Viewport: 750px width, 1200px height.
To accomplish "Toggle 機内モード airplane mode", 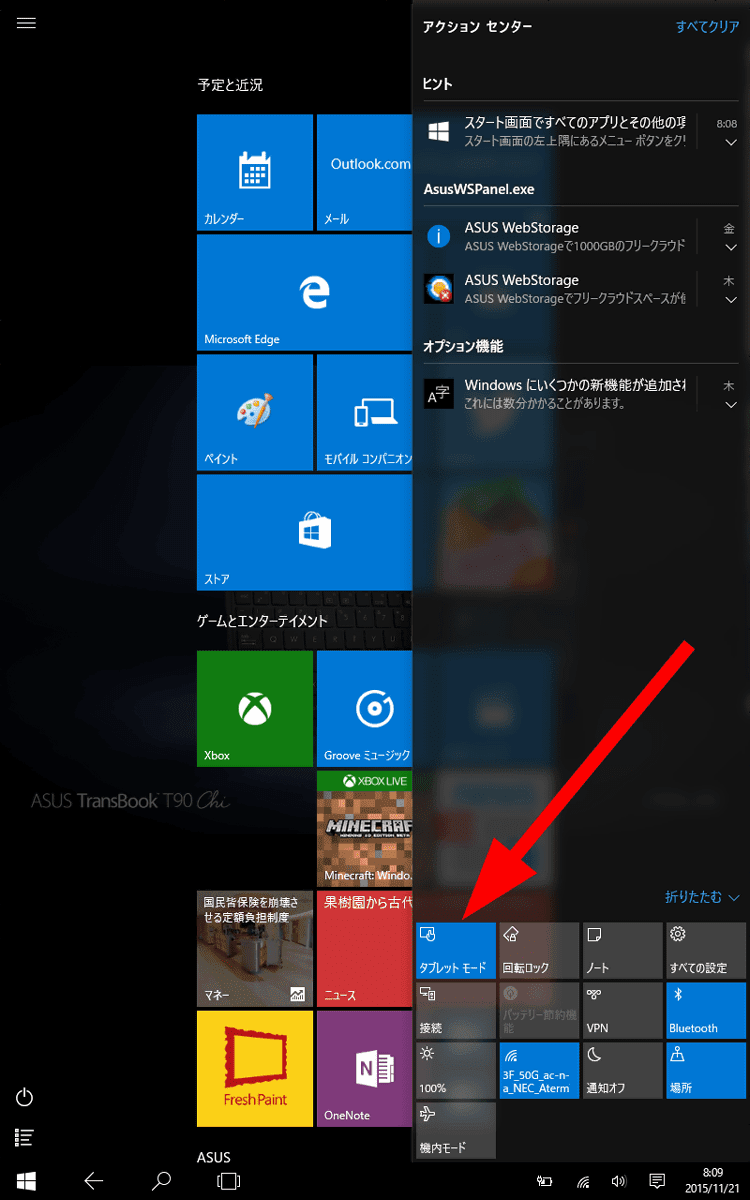I will pyautogui.click(x=456, y=1130).
